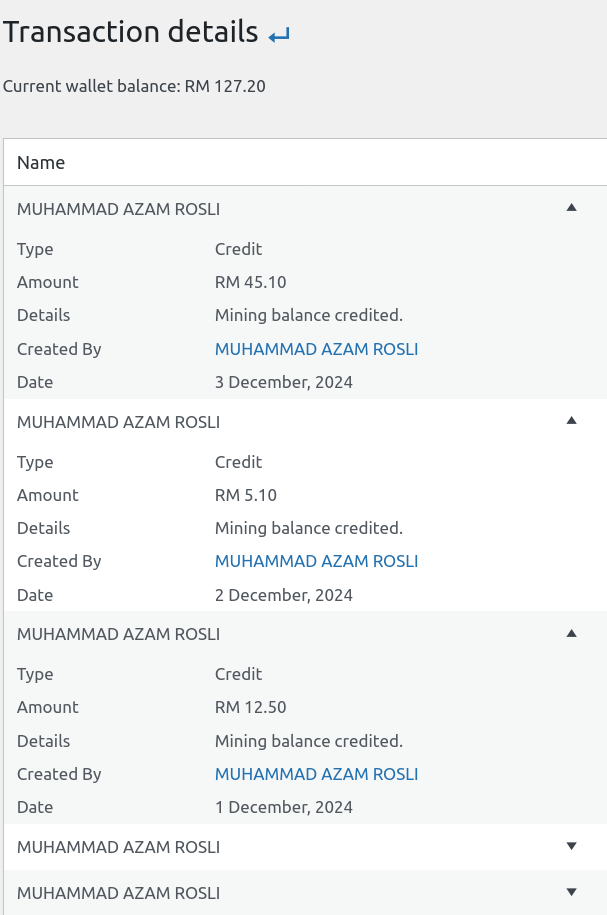Open Created By link in RM 45.10 transaction
Screen dimensions: 607x915
point(316,349)
